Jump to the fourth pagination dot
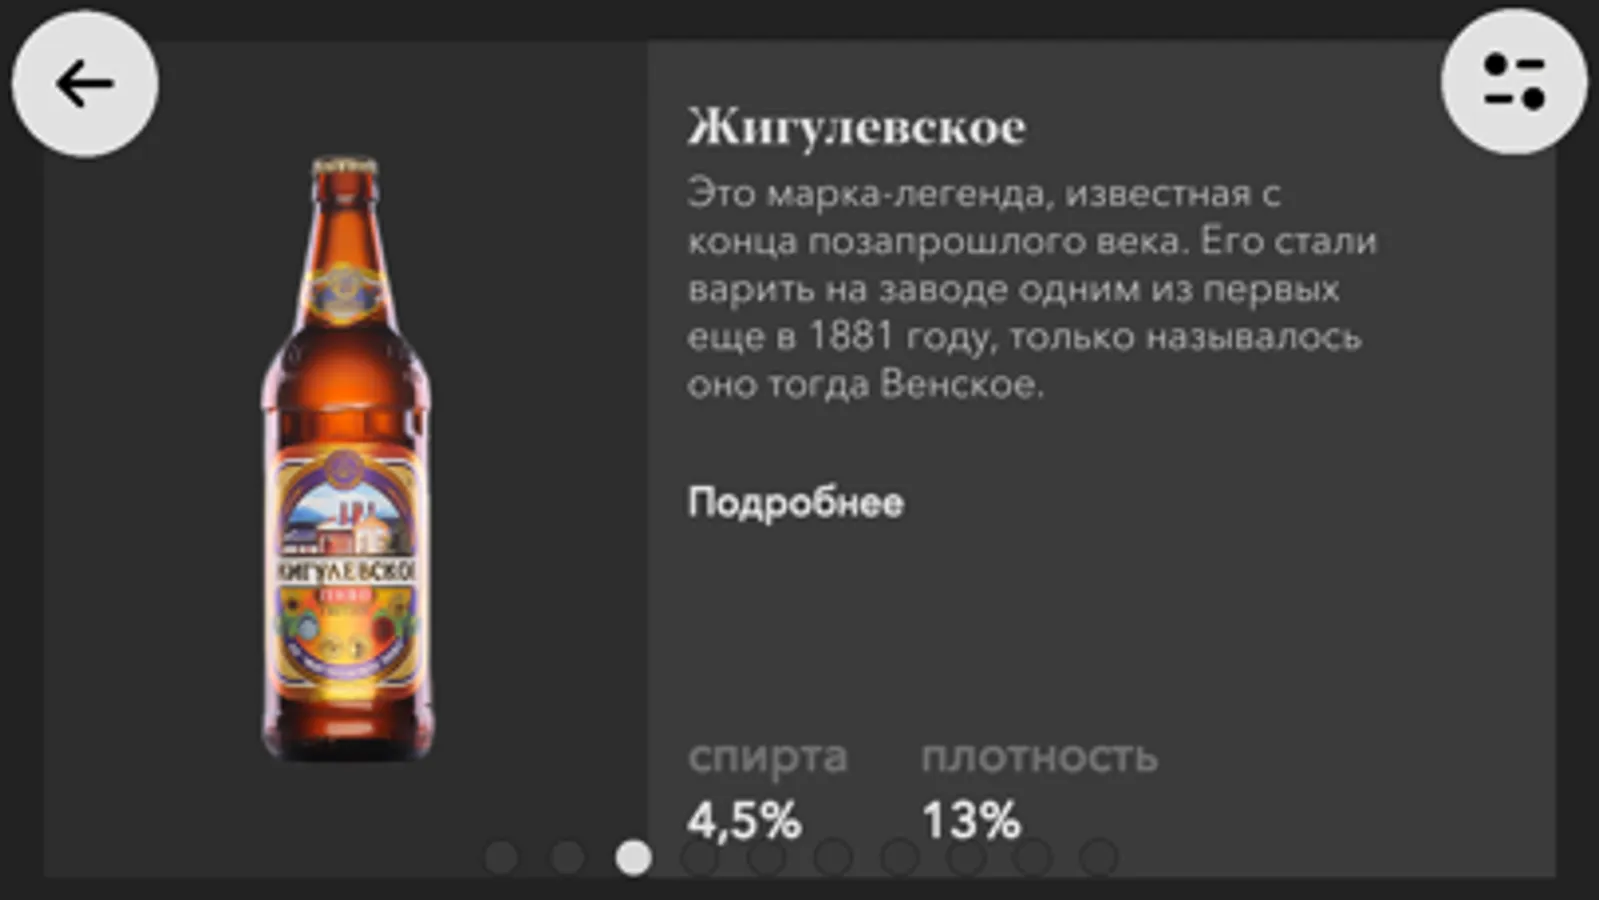The height and width of the screenshot is (900, 1599). point(700,857)
